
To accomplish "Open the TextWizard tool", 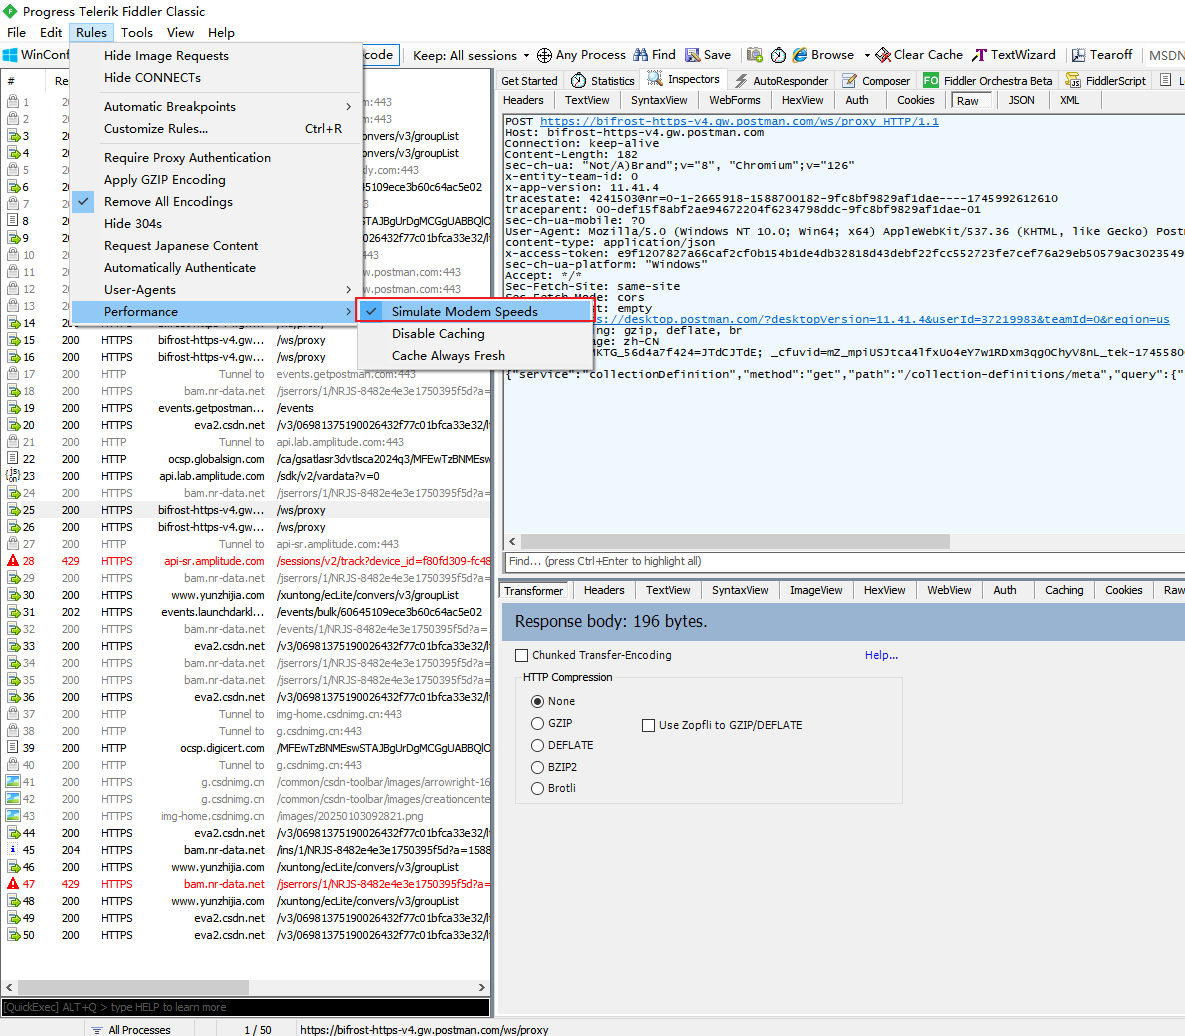I will (x=1013, y=55).
